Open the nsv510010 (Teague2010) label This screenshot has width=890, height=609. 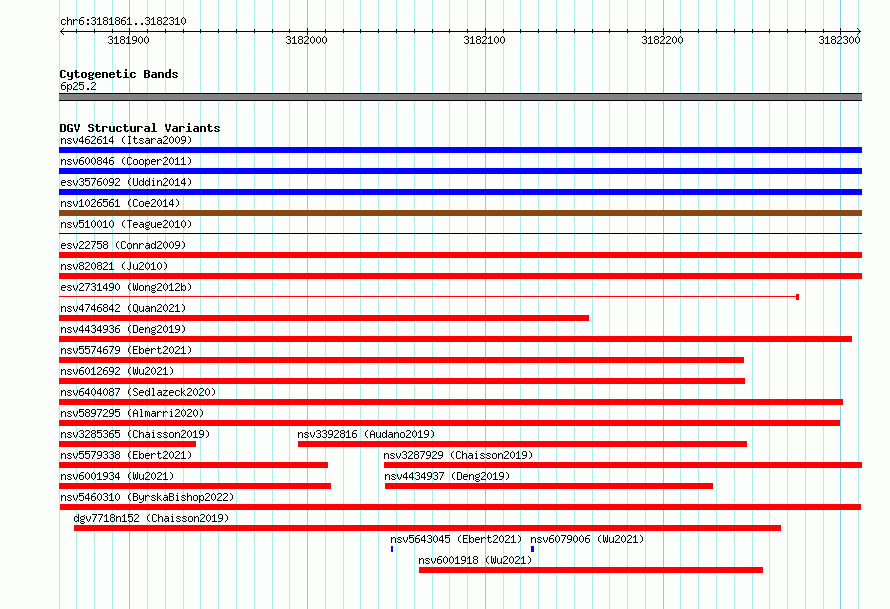pos(126,224)
